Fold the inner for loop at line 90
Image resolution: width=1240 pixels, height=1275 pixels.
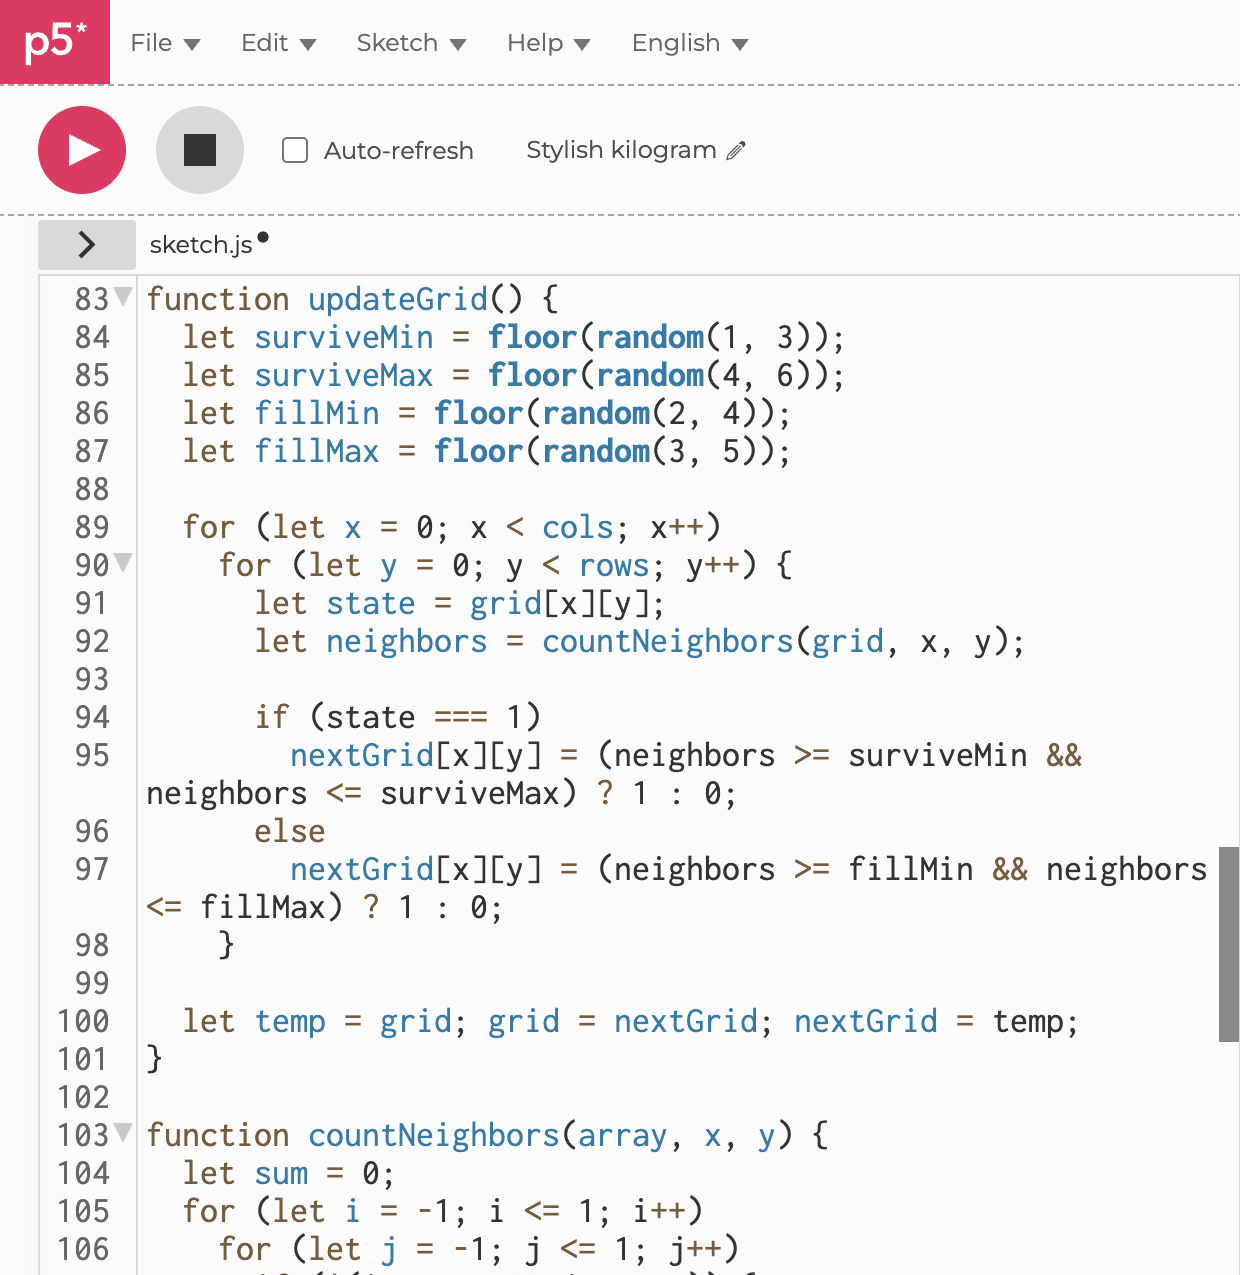[123, 562]
